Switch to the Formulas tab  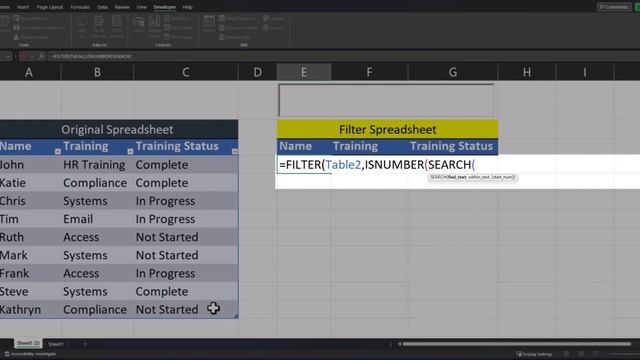80,7
